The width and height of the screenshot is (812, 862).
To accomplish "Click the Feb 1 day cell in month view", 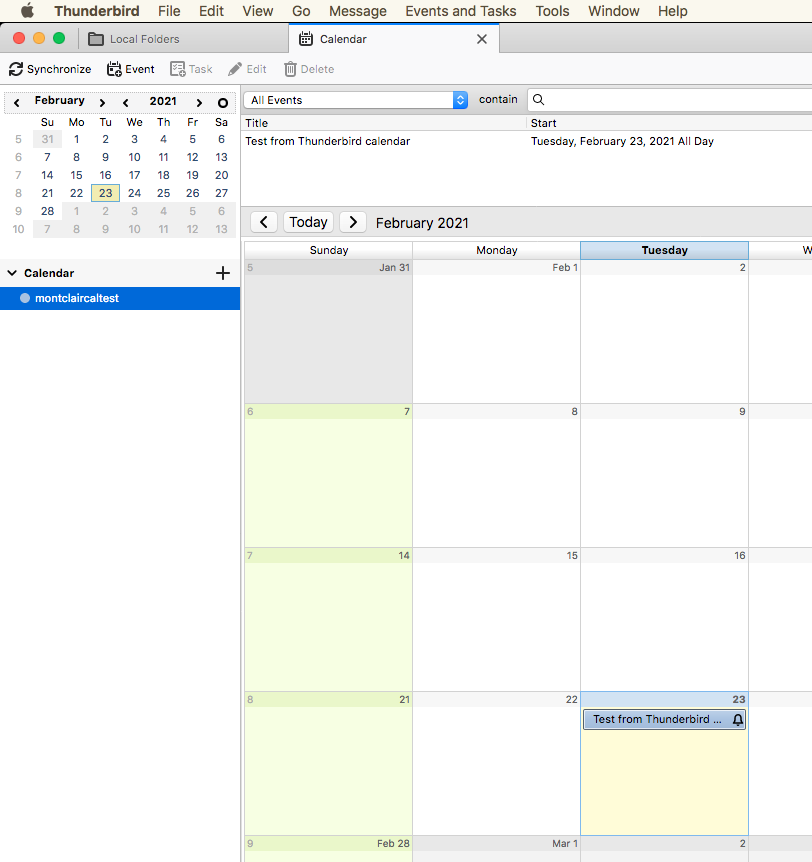I will click(x=496, y=331).
